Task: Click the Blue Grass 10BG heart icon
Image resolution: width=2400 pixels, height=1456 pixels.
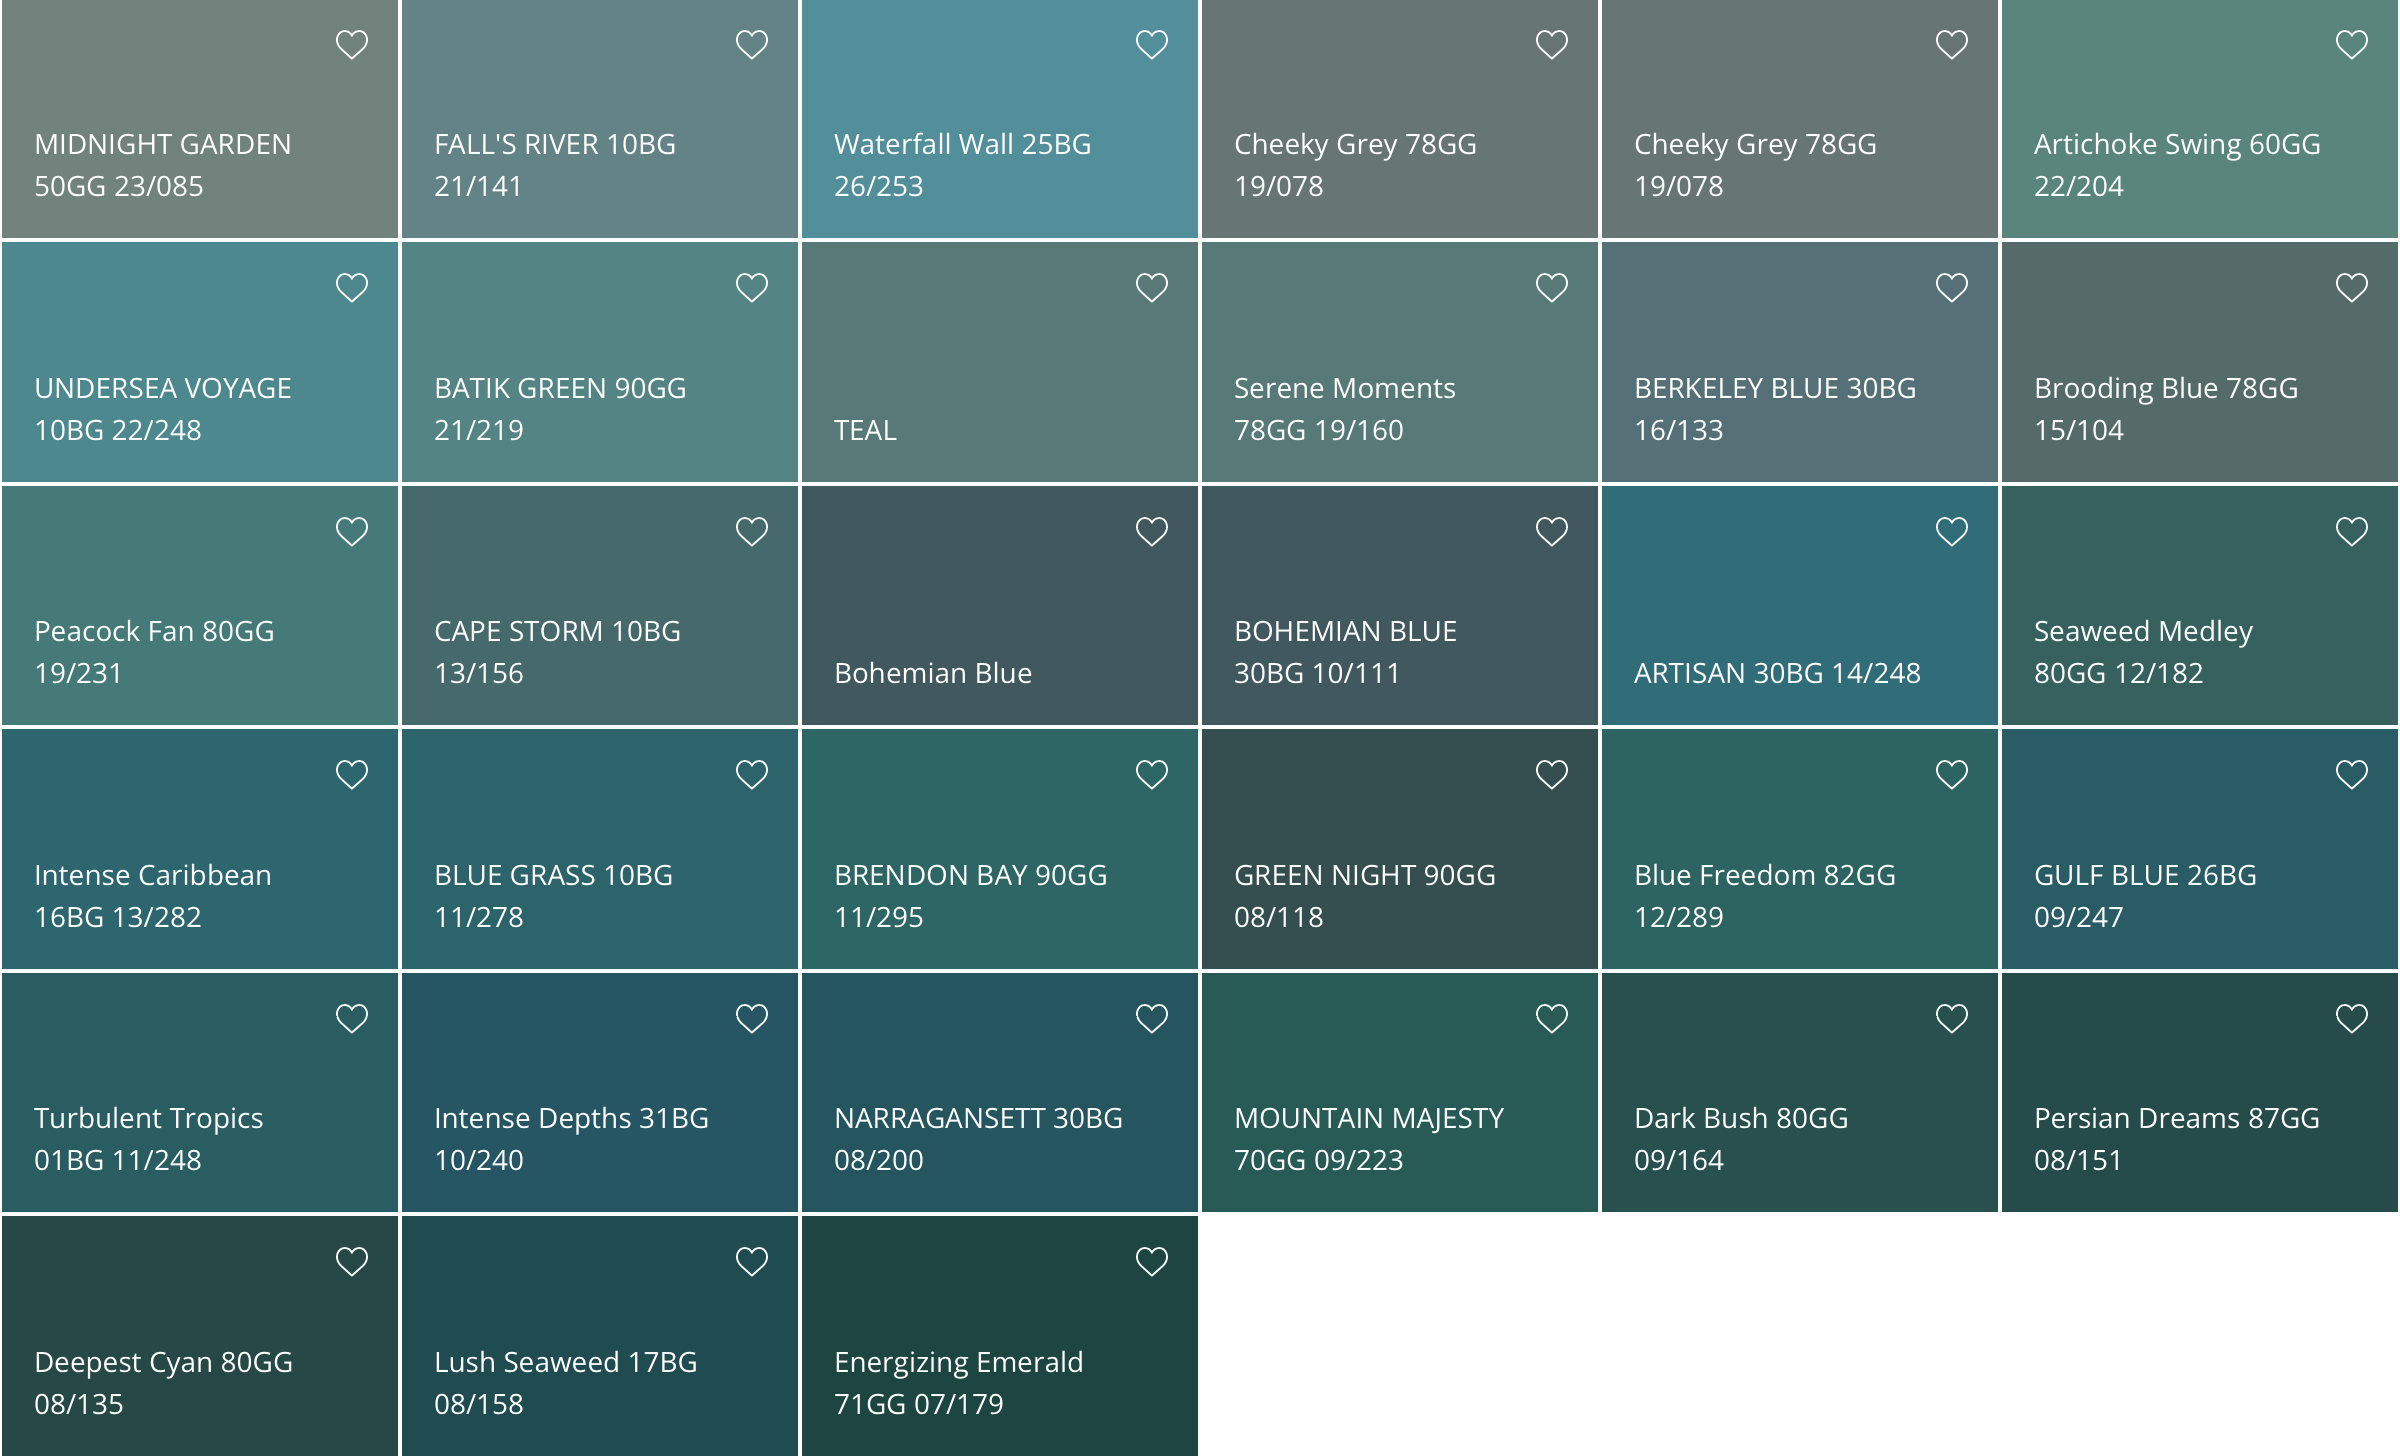Action: tap(752, 775)
